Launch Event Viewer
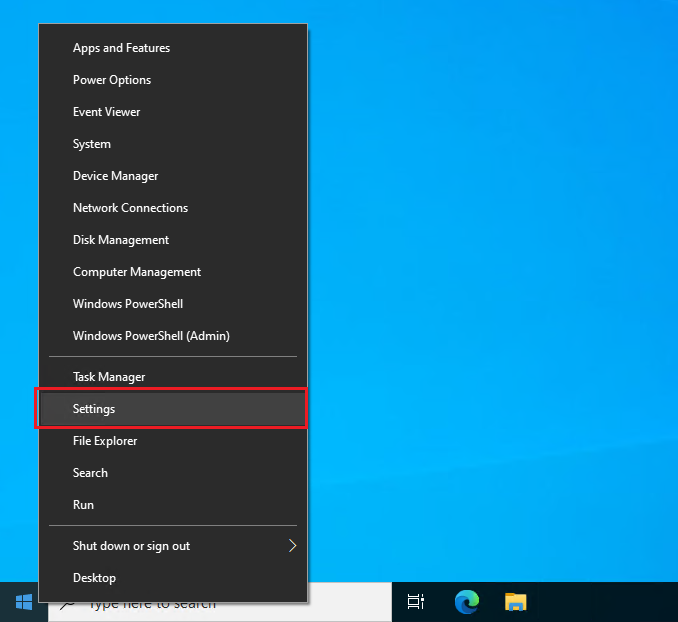The width and height of the screenshot is (678, 622). pyautogui.click(x=106, y=112)
